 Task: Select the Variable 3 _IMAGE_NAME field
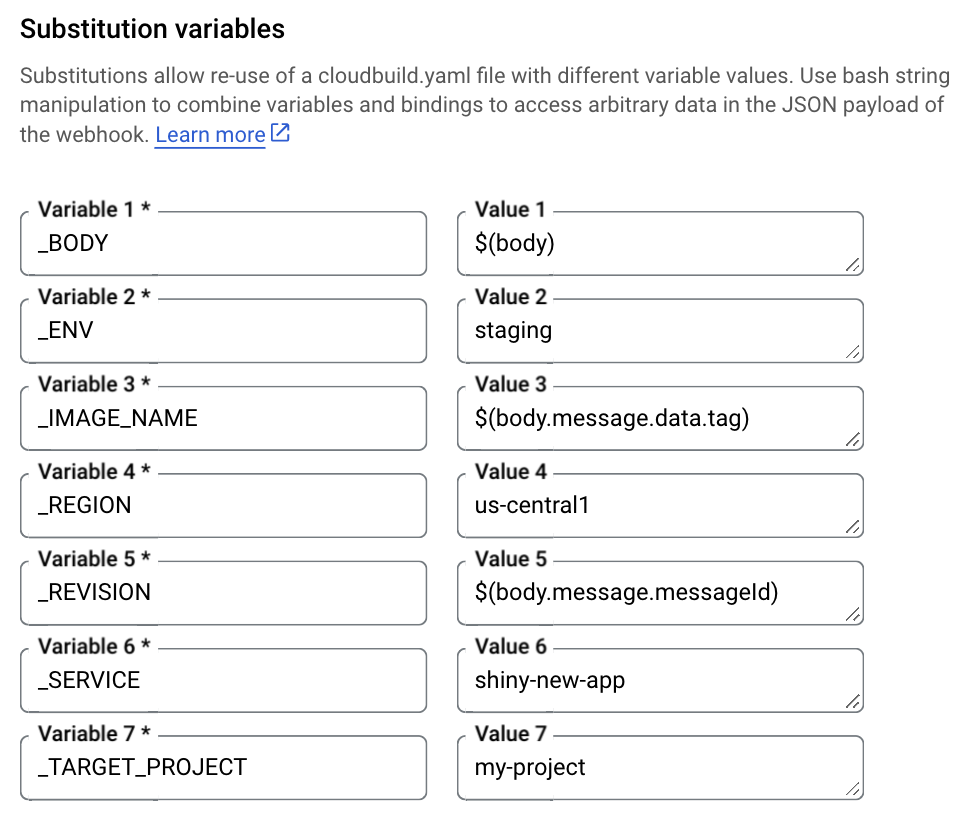(x=223, y=418)
